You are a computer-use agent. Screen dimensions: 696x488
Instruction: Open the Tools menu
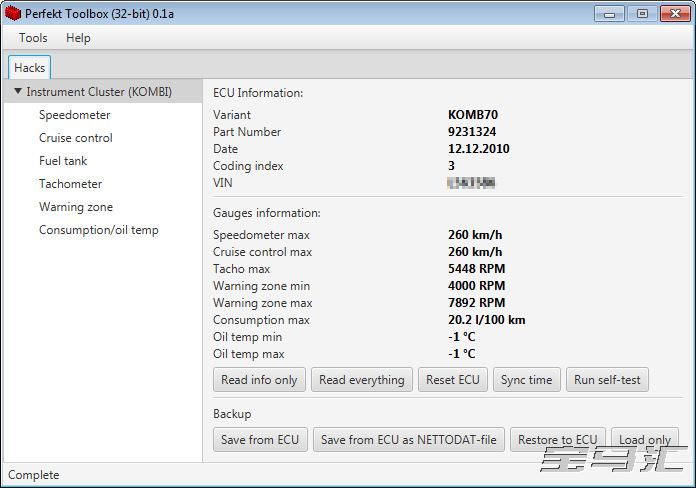33,38
